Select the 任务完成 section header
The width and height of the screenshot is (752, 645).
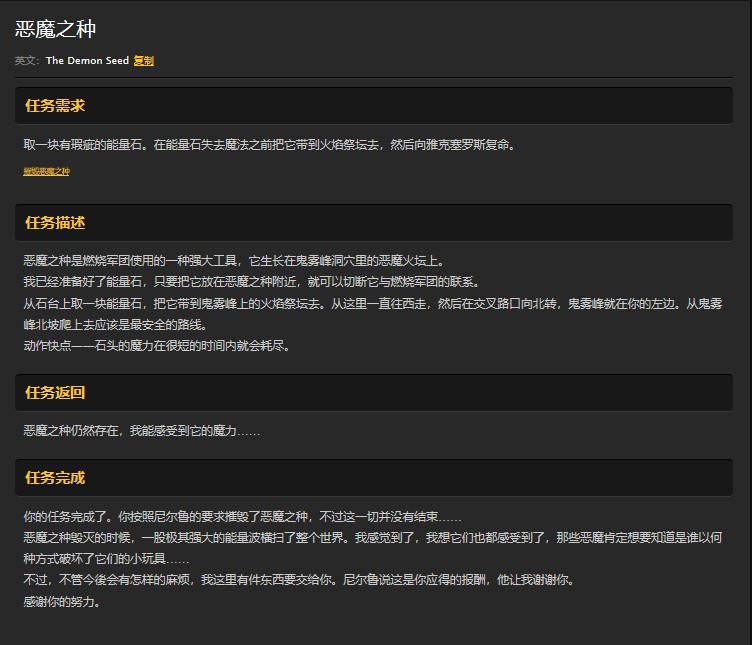coord(55,478)
